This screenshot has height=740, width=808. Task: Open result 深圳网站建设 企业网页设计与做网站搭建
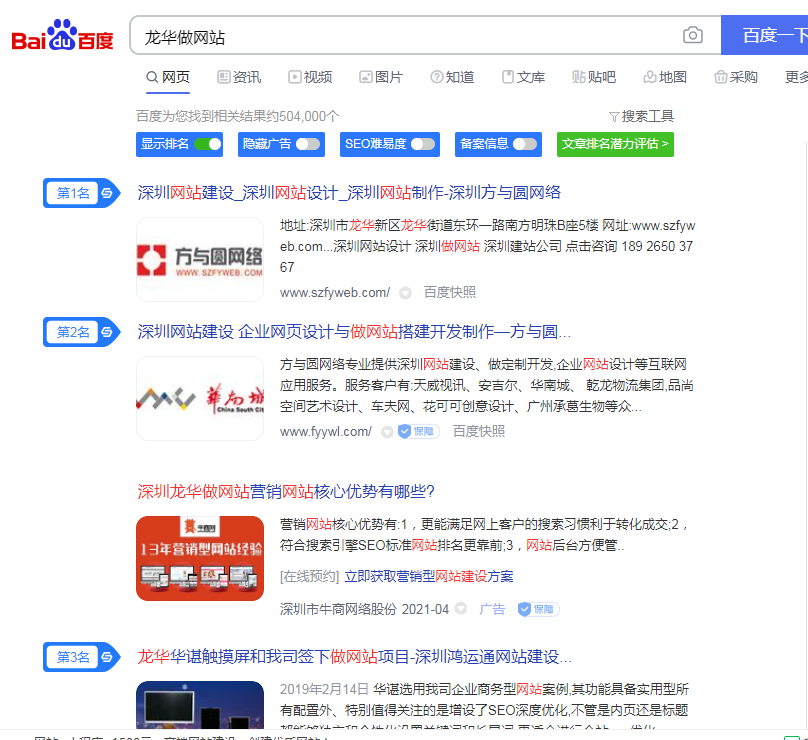[354, 332]
